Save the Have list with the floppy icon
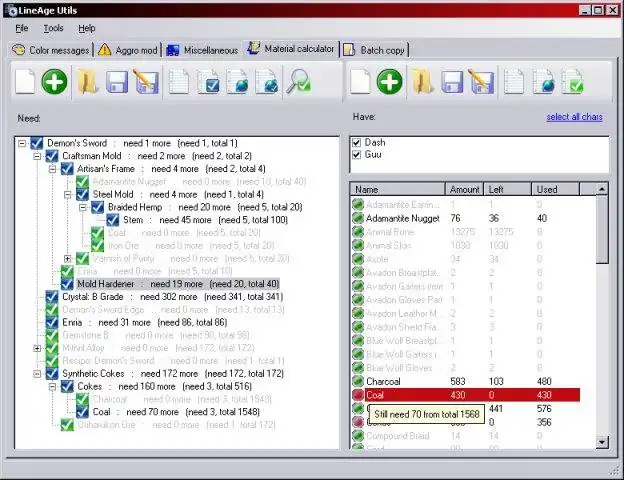Screen dimensions: 624x480 [452, 82]
